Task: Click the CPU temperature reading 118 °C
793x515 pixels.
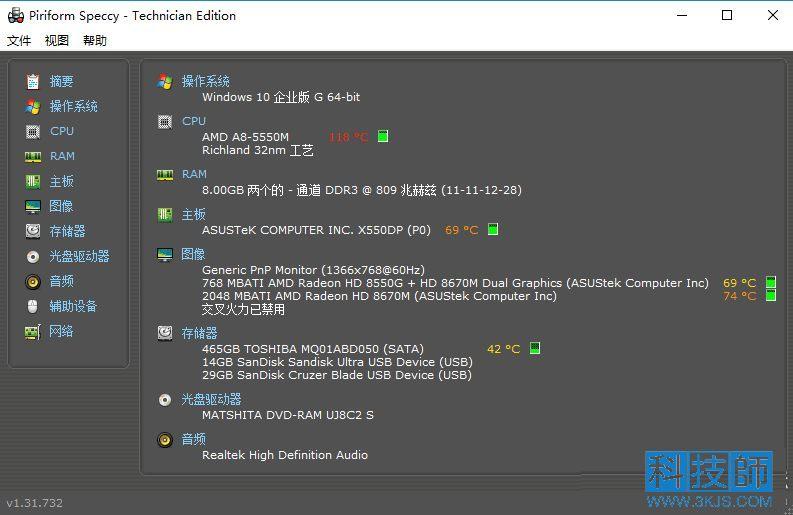Action: [x=348, y=137]
